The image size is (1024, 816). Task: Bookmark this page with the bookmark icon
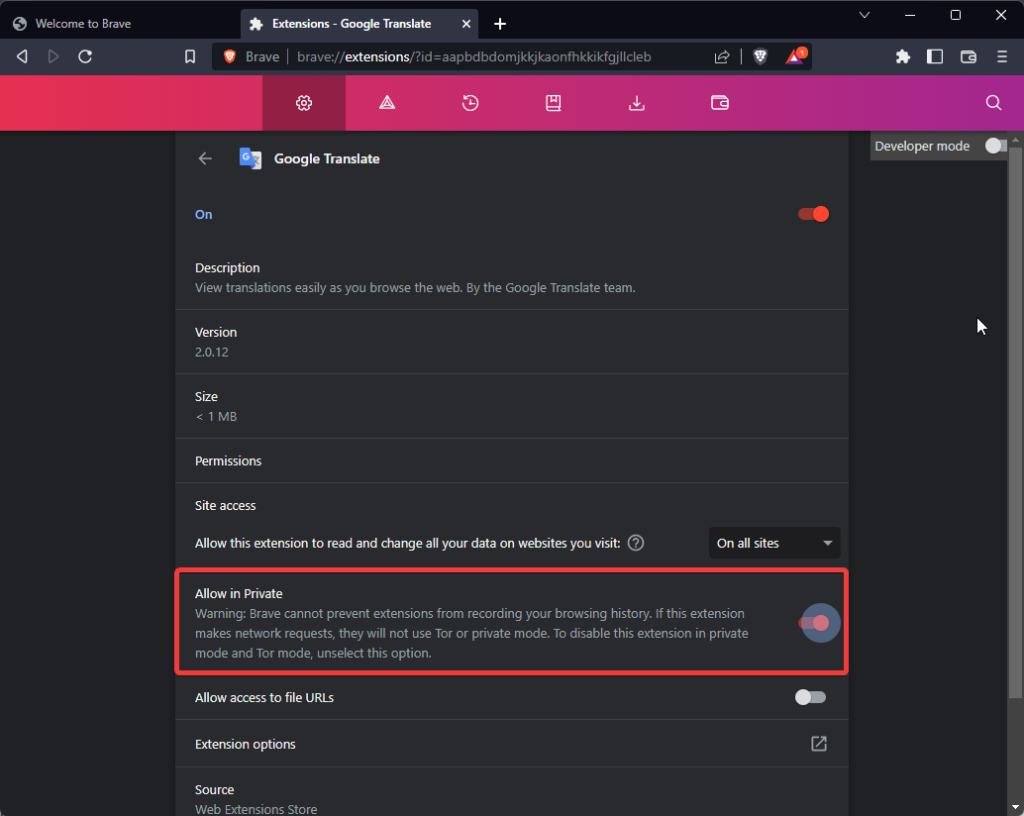coord(190,57)
